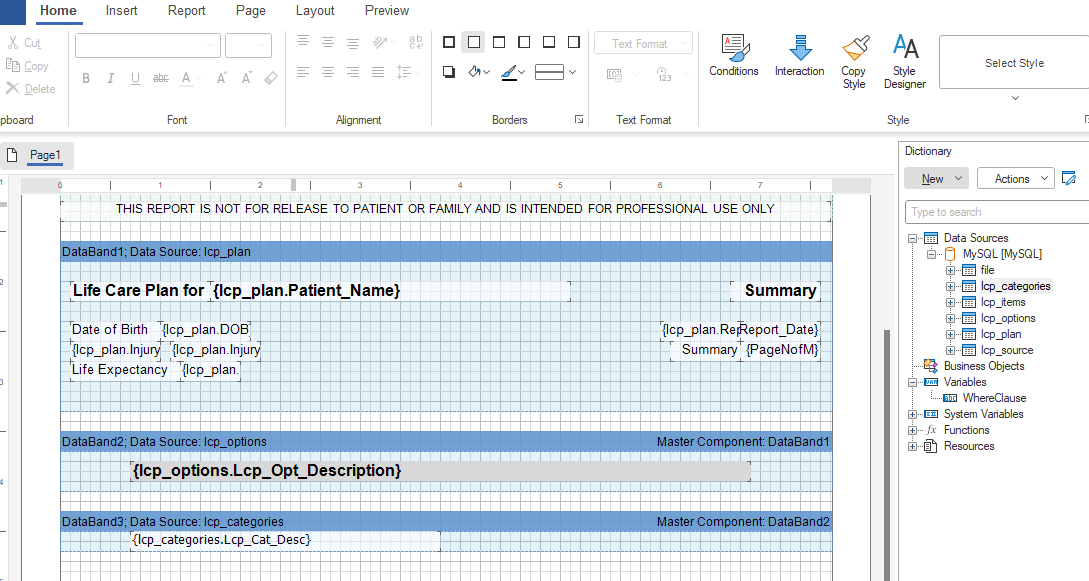Screen dimensions: 1089x581
Task: Open the Conditions editor
Action: (x=733, y=56)
